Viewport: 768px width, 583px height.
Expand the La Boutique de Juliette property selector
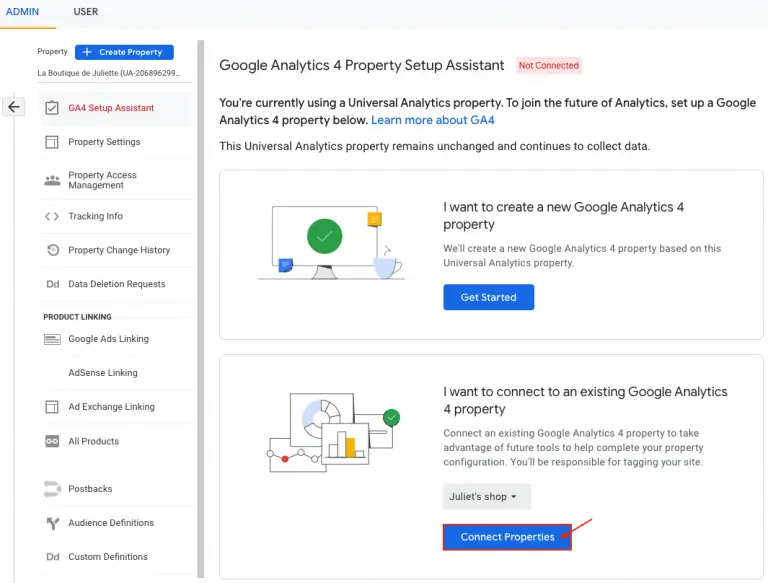pos(108,73)
